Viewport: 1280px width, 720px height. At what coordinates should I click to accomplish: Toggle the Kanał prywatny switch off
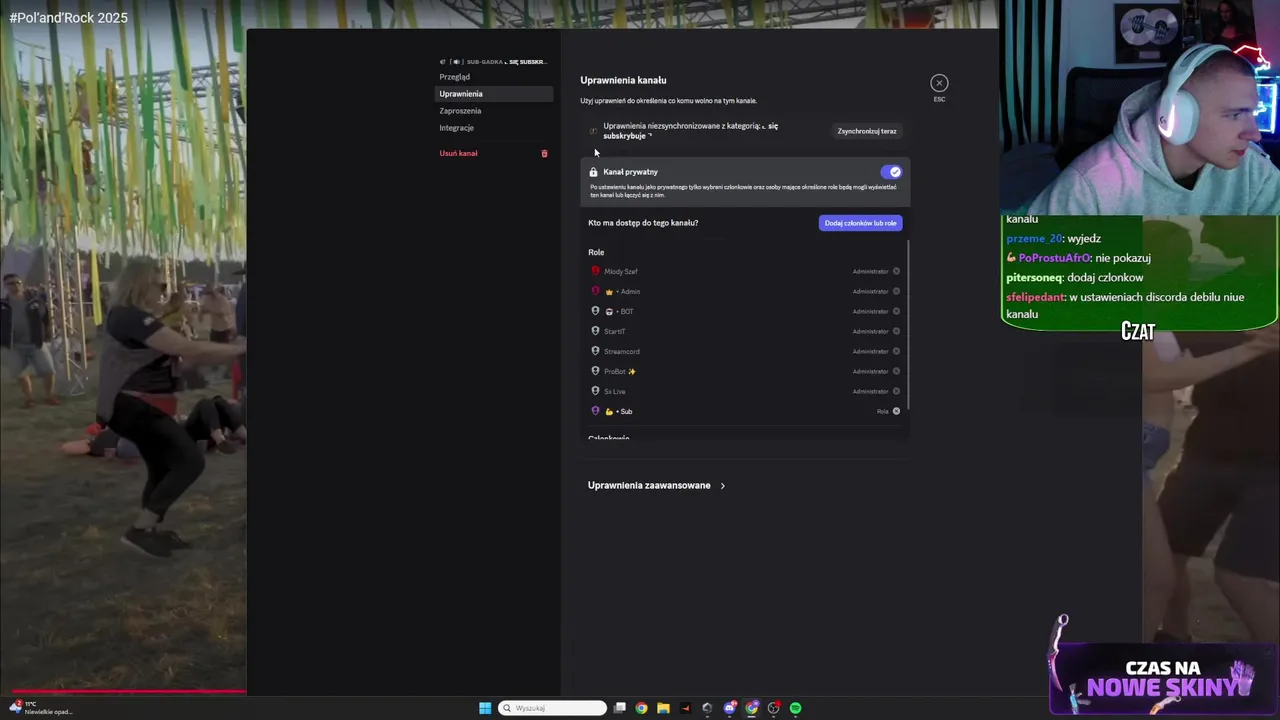pos(891,172)
